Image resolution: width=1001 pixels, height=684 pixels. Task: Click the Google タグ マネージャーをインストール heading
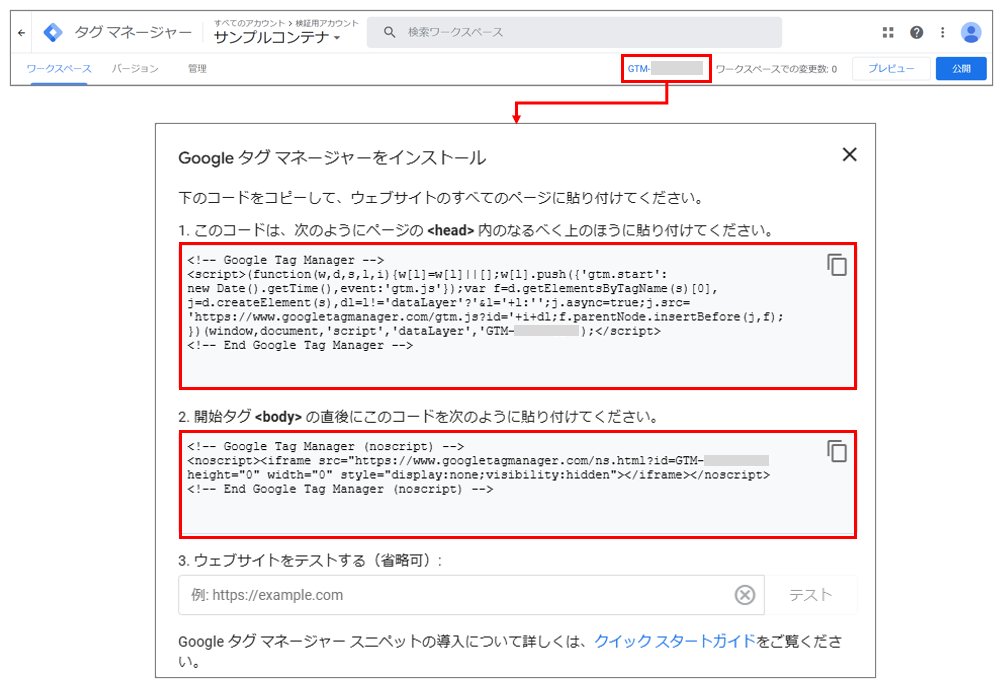click(332, 158)
